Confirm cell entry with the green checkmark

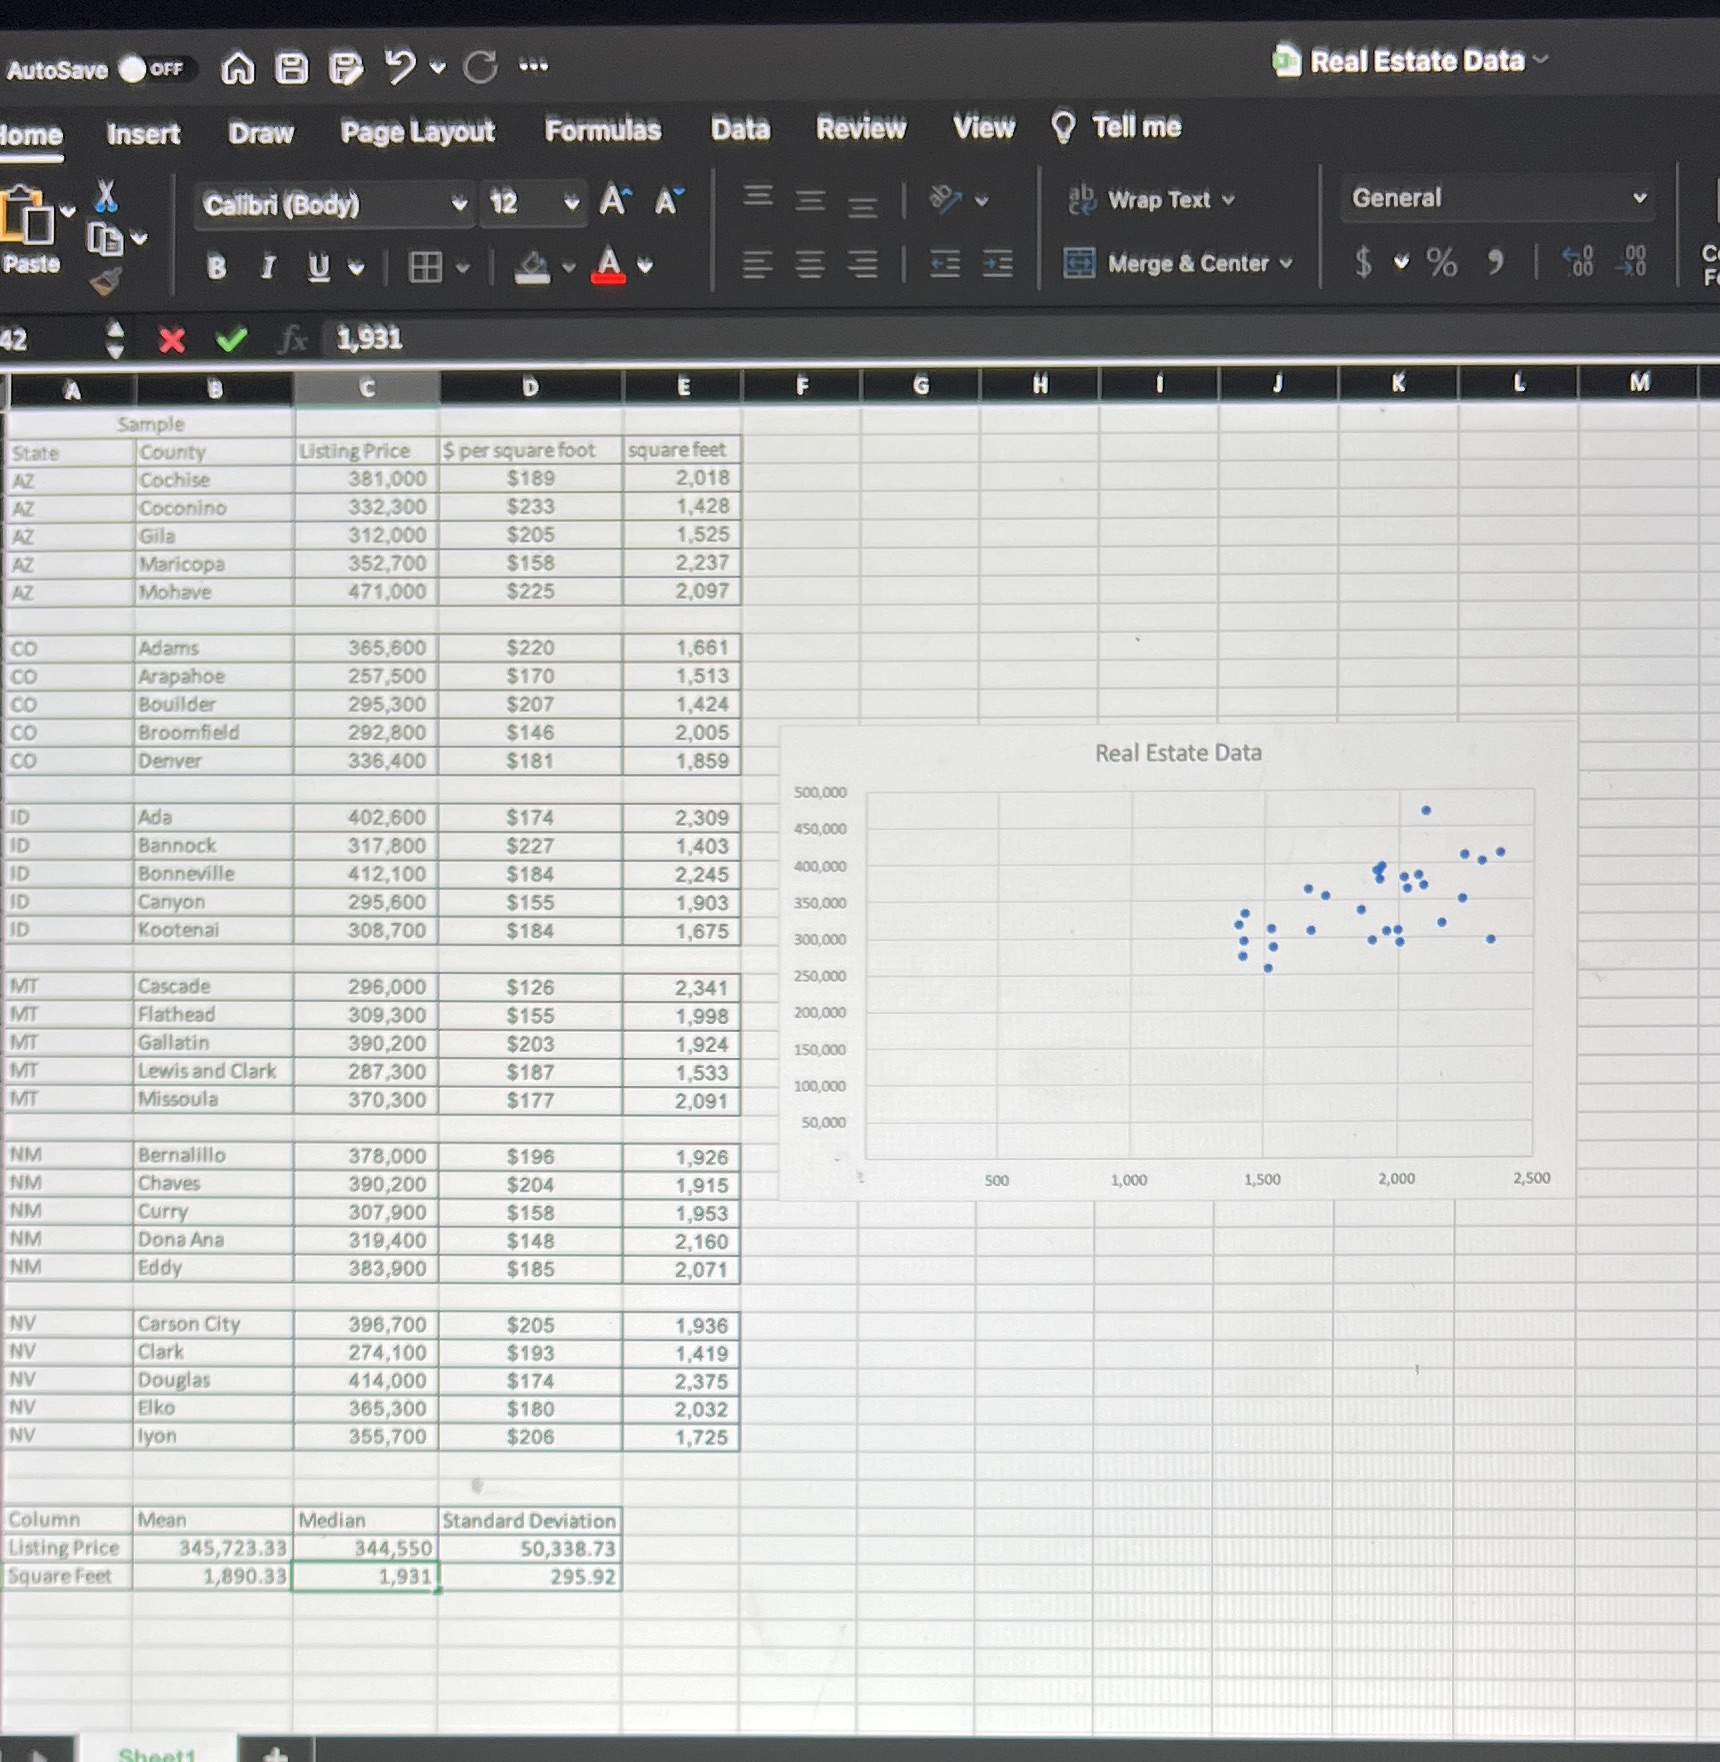coord(232,340)
